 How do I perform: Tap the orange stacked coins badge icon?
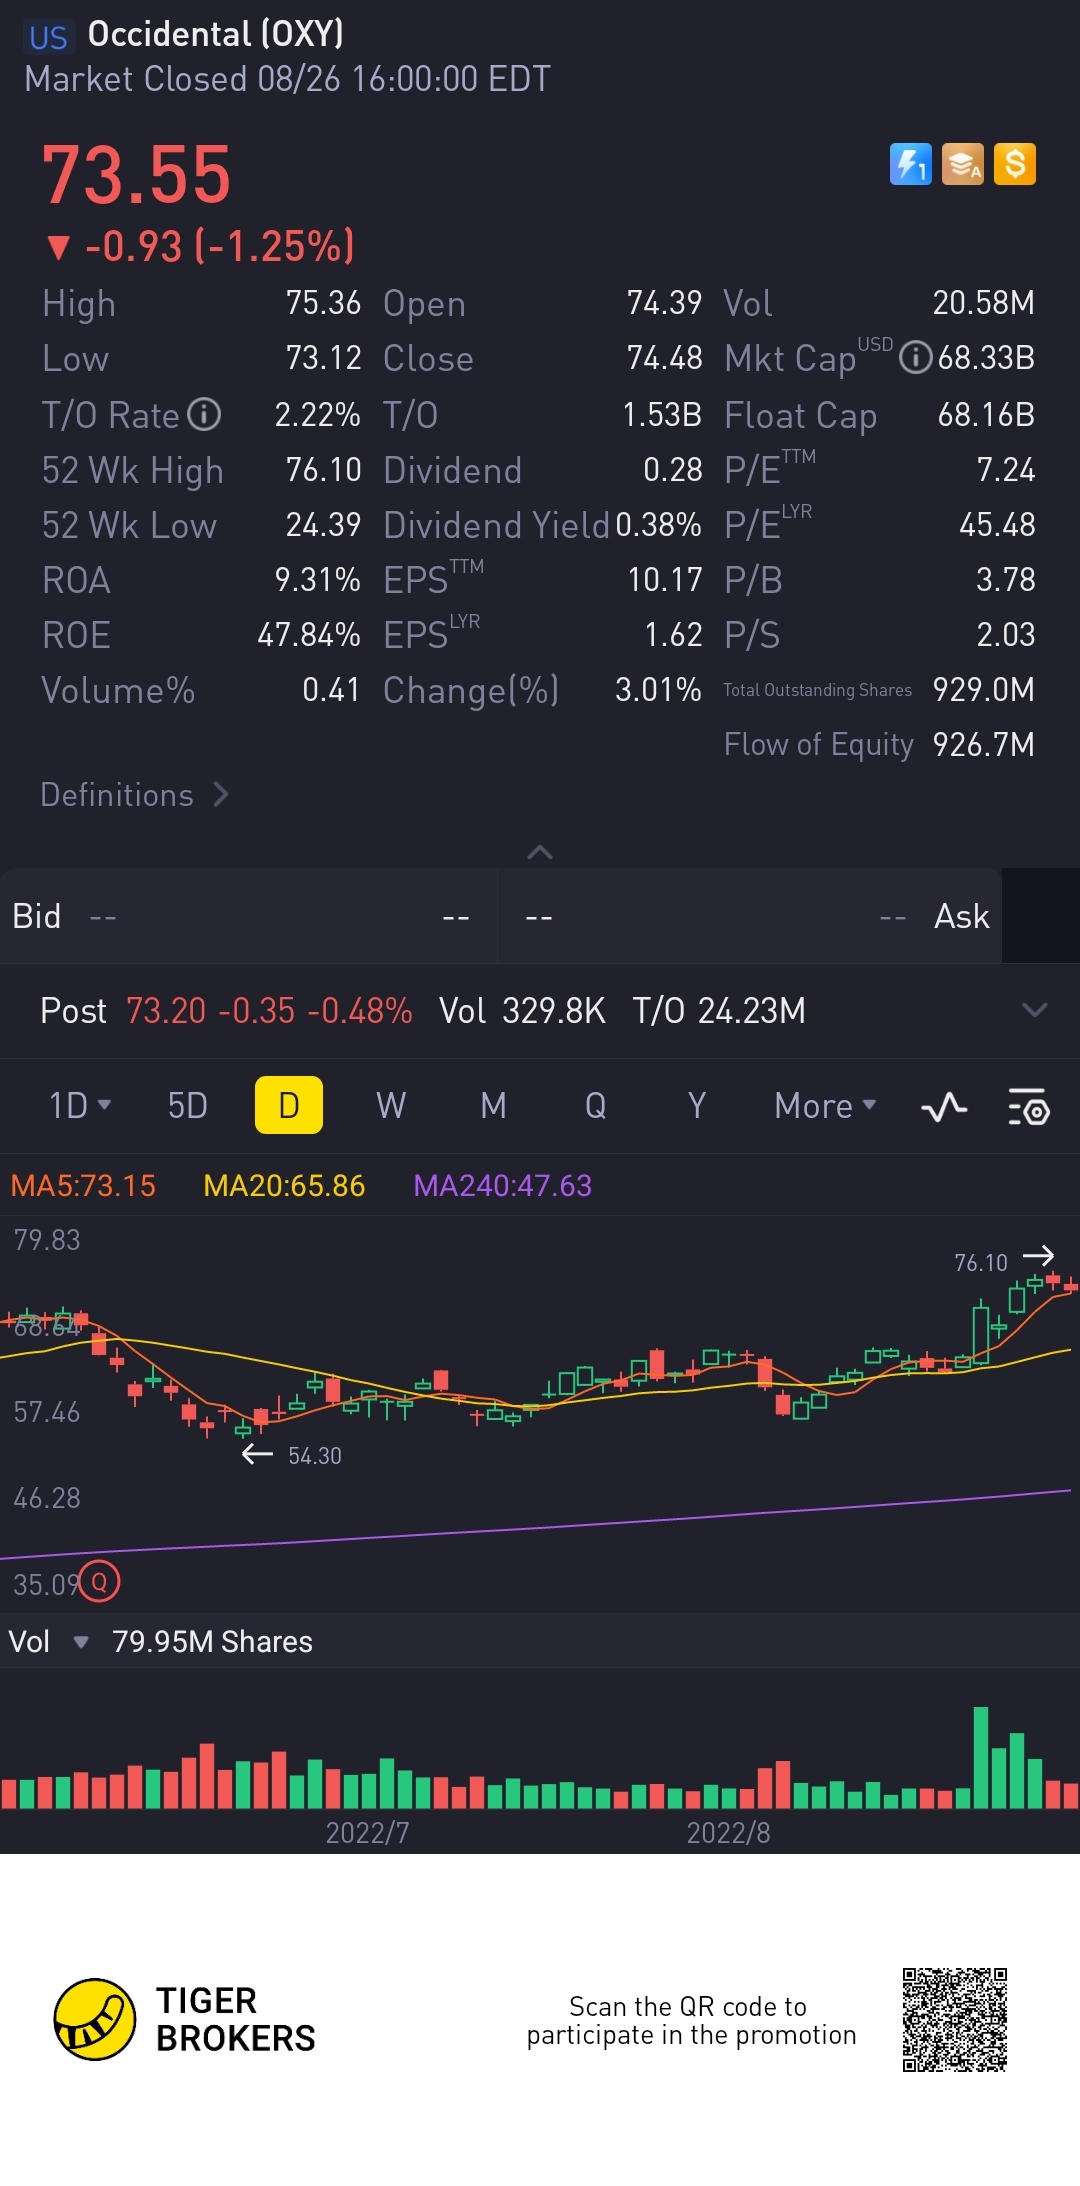[963, 164]
